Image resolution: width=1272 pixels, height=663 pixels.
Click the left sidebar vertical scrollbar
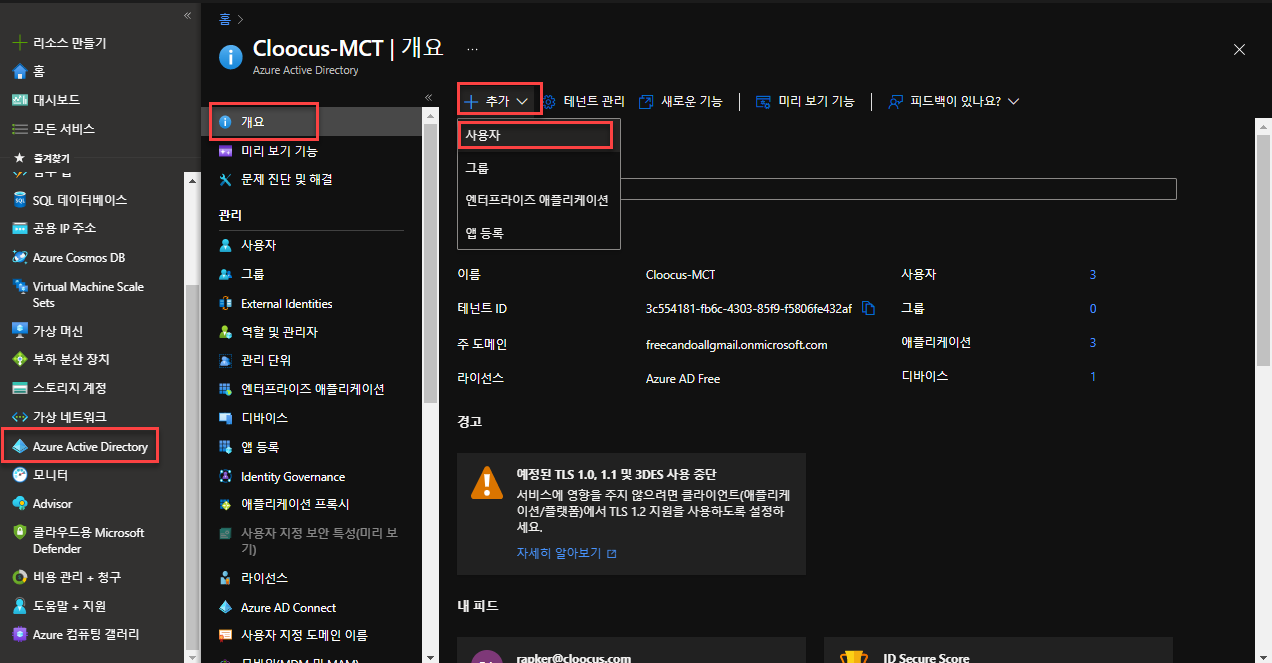tap(192, 465)
